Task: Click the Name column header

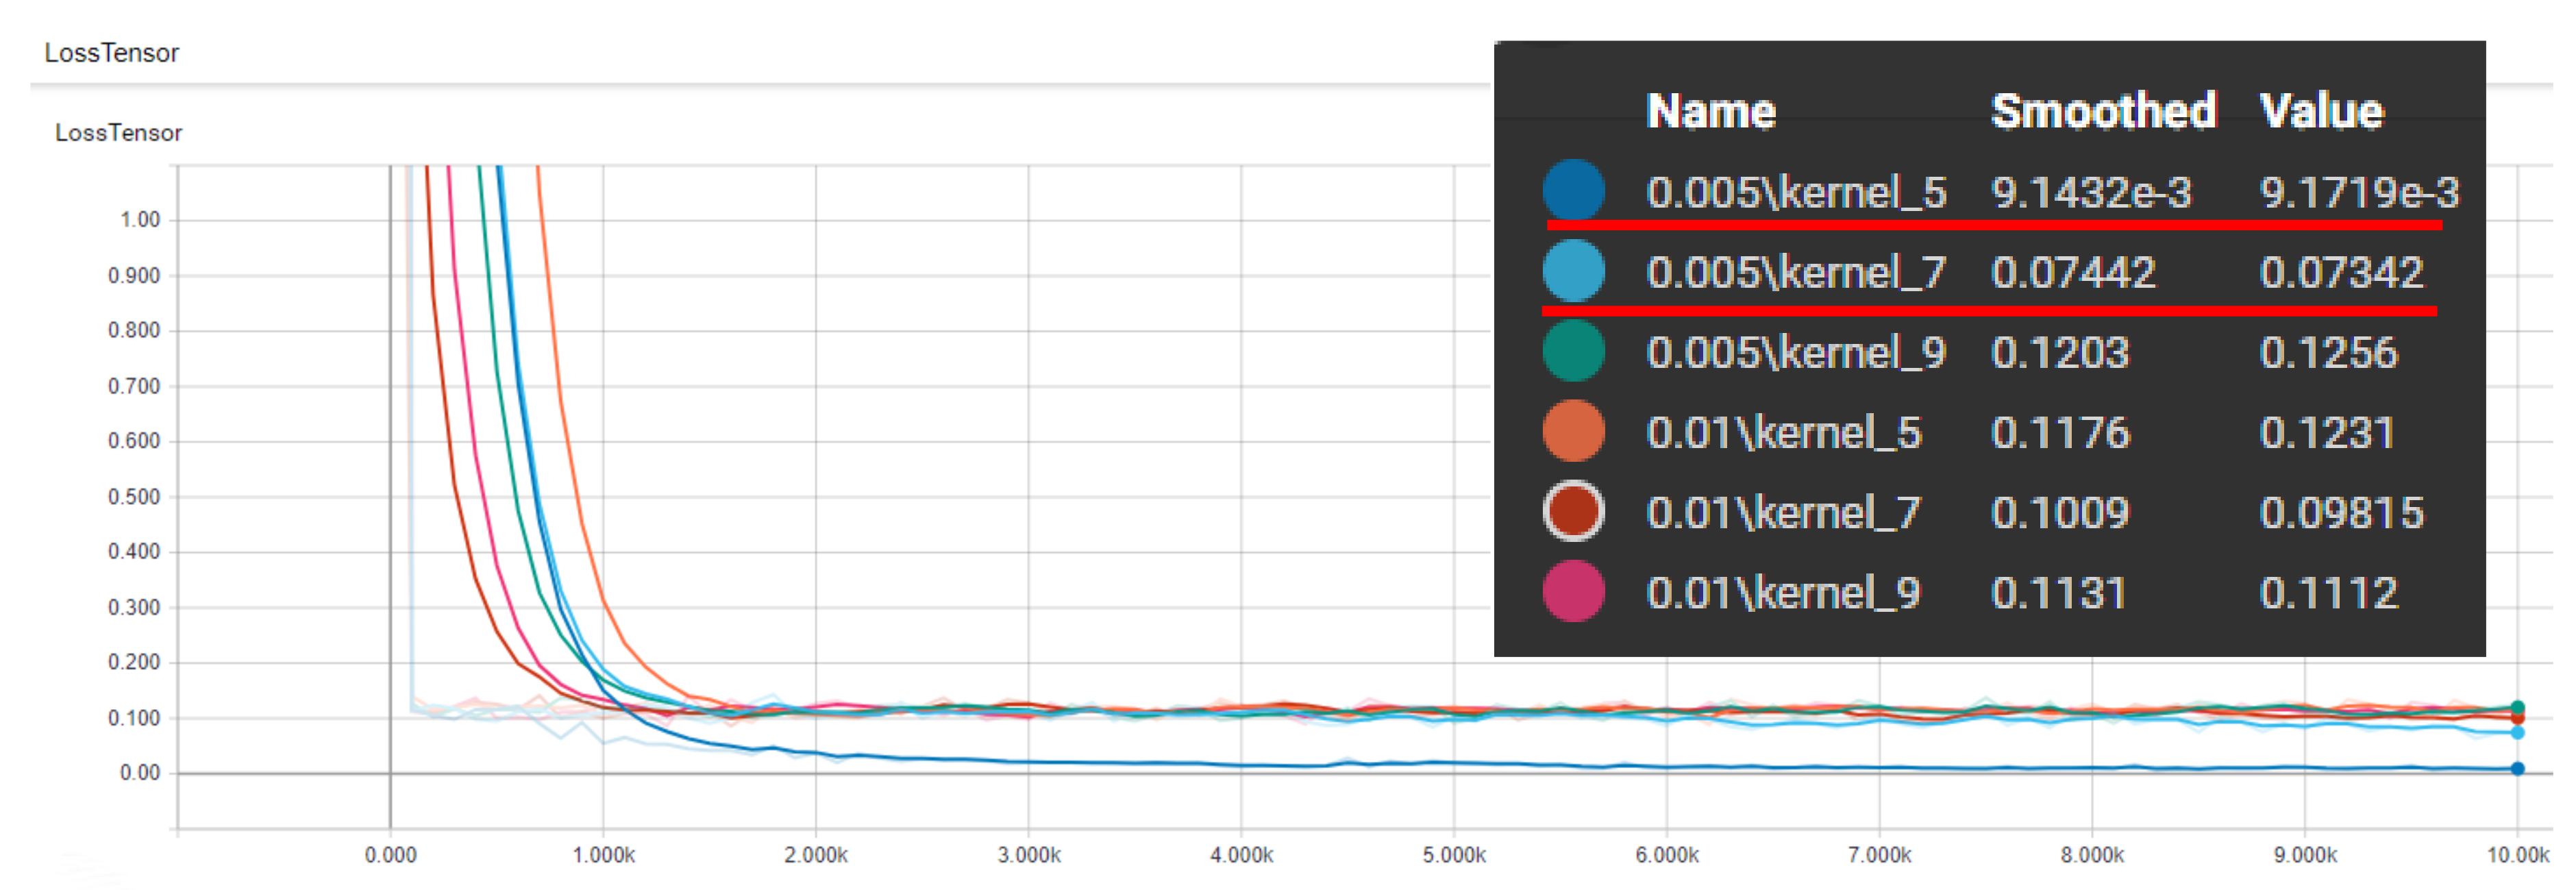Action: (1710, 111)
